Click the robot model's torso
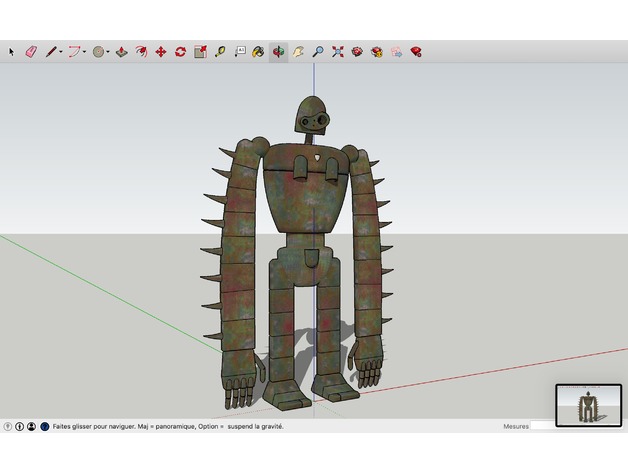 305,188
